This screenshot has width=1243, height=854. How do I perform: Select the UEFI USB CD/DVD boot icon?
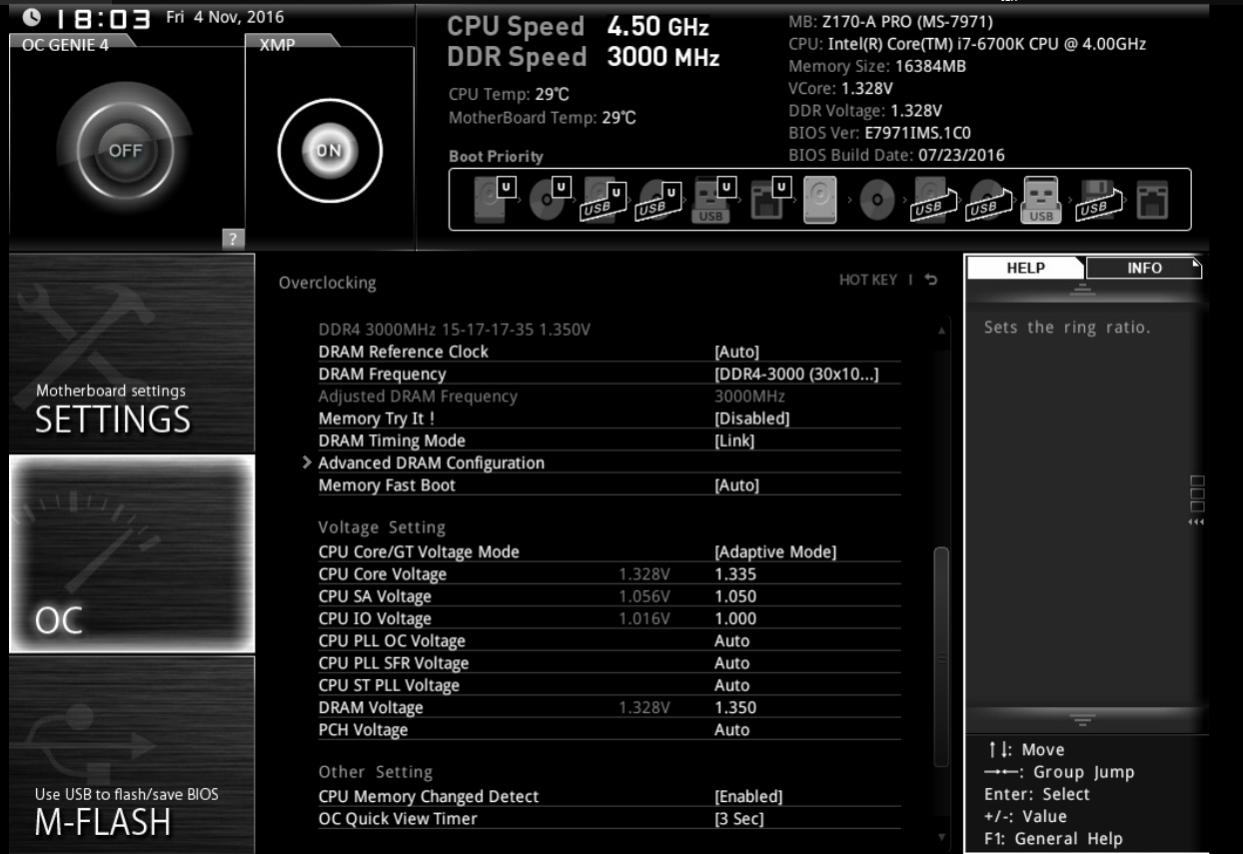pos(660,199)
